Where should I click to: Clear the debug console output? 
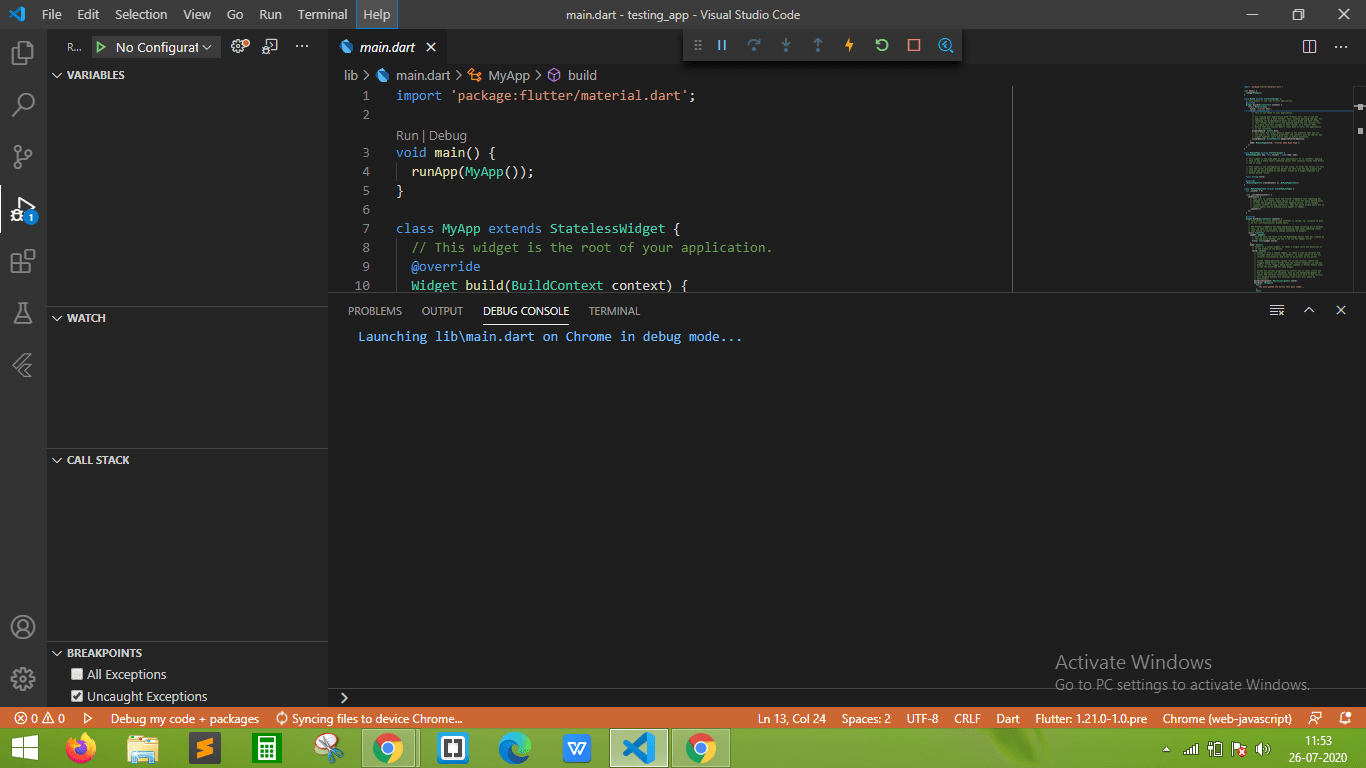tap(1277, 311)
